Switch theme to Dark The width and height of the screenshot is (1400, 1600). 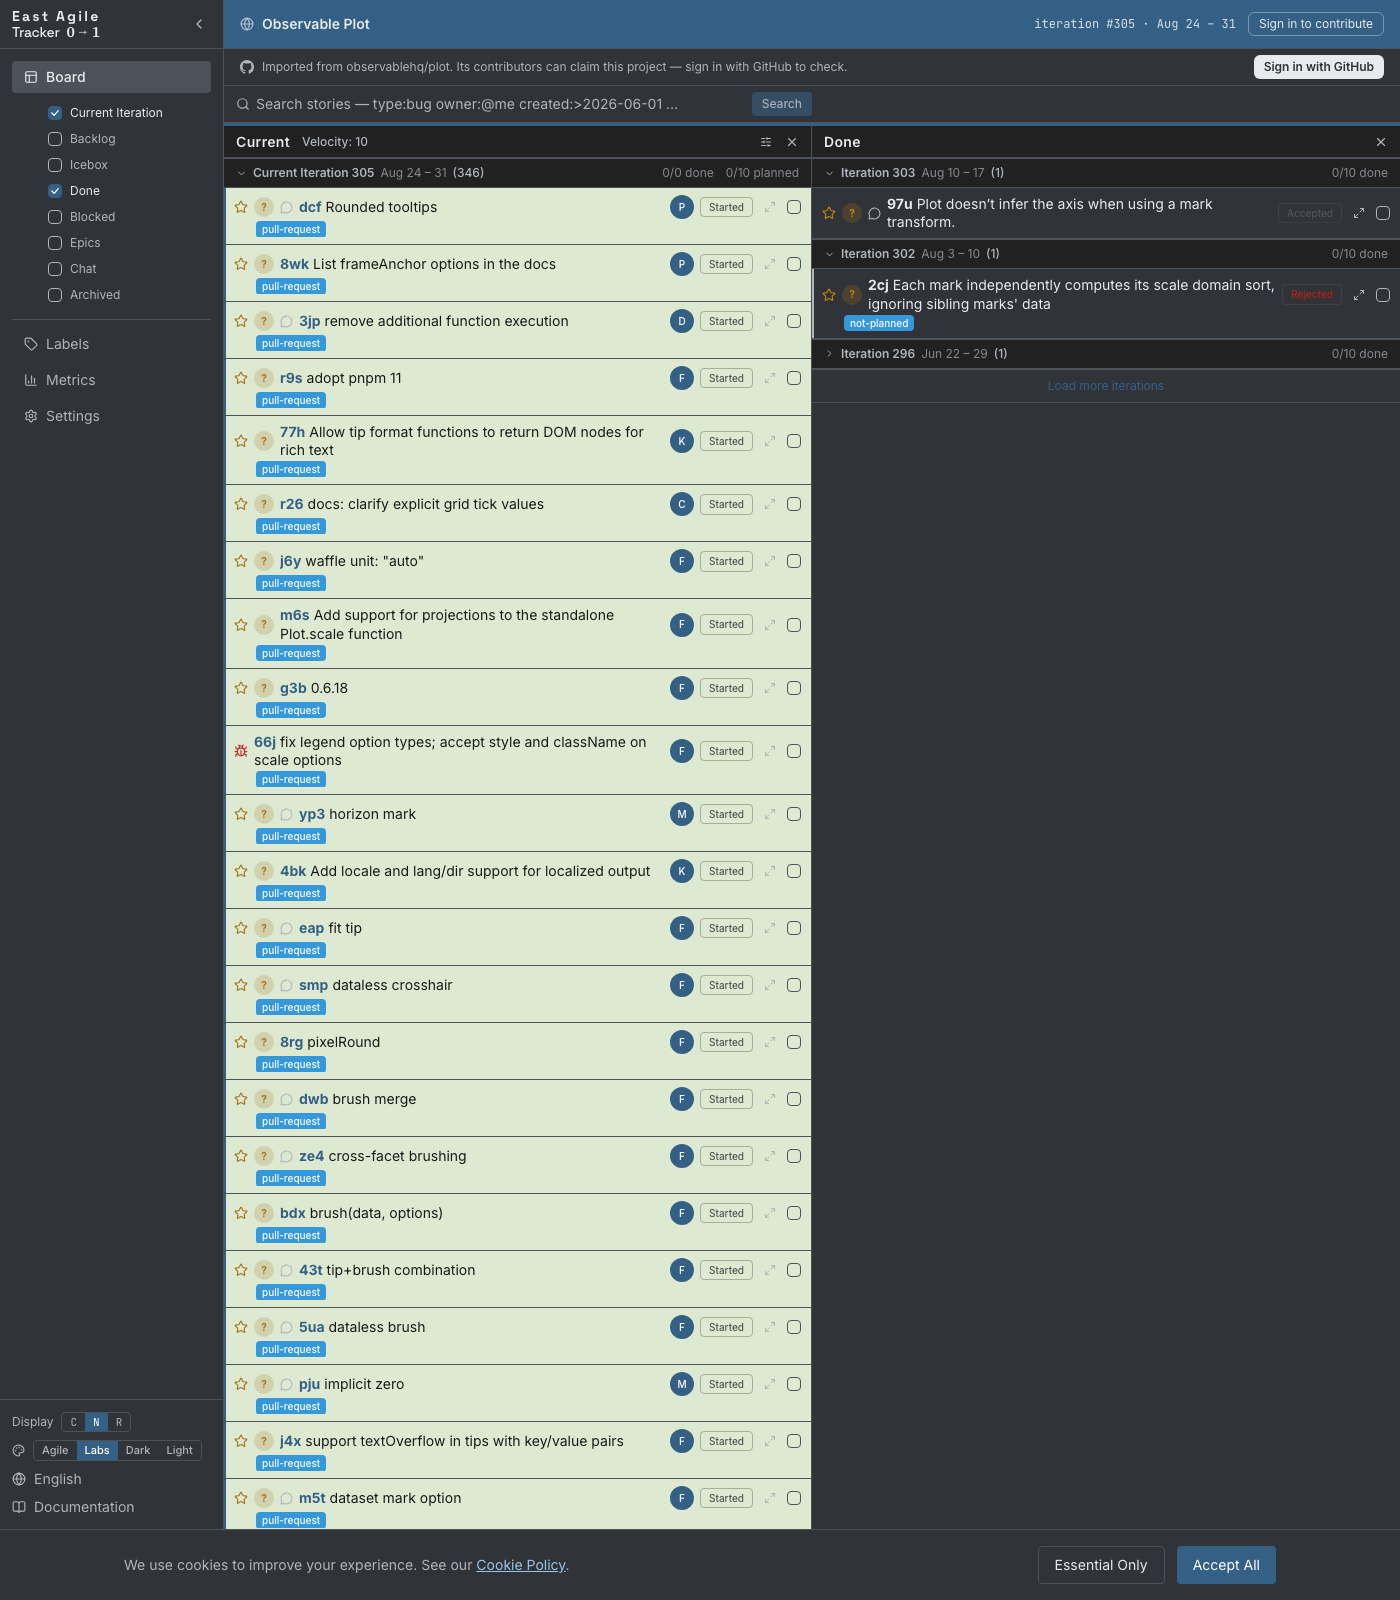138,1450
